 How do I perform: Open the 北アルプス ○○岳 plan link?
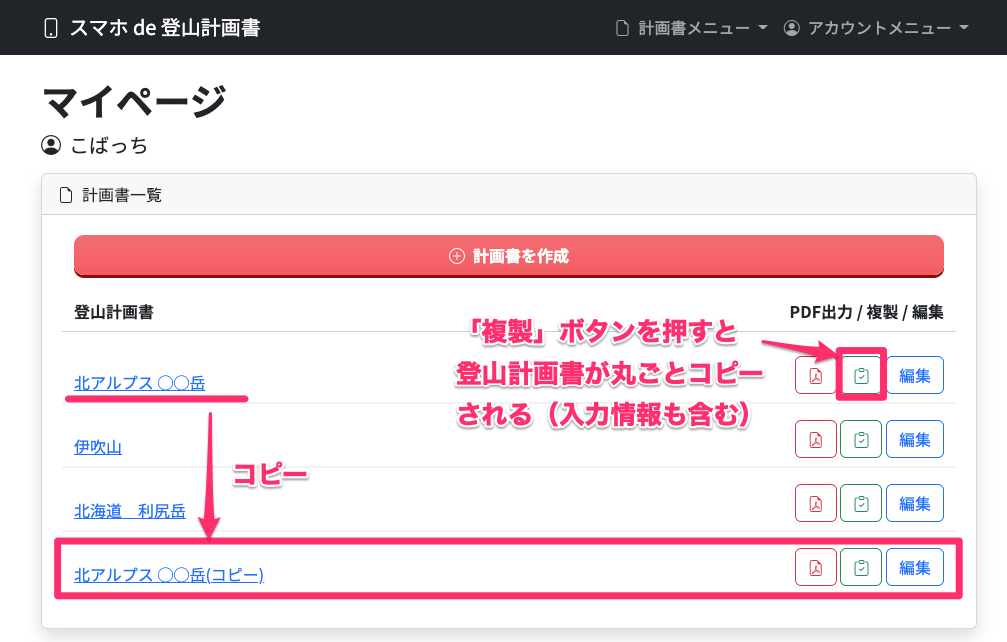(139, 383)
